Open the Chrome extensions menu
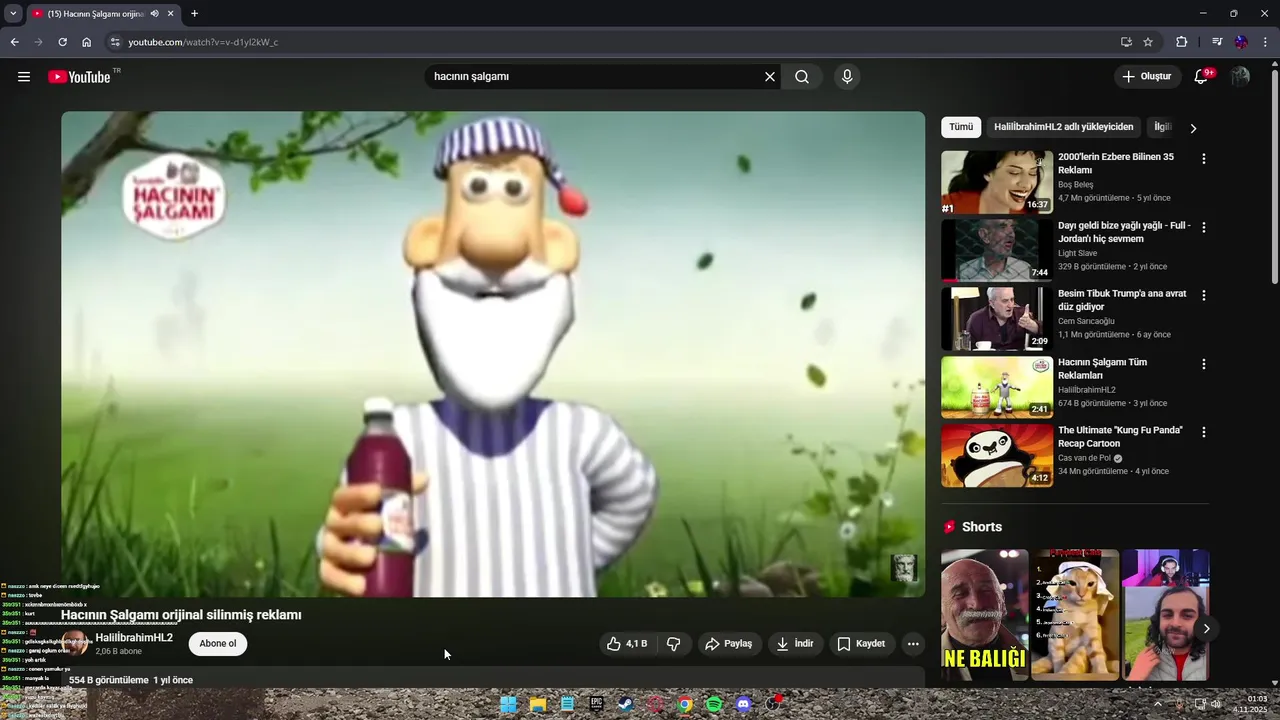This screenshot has height=720, width=1280. [1181, 42]
